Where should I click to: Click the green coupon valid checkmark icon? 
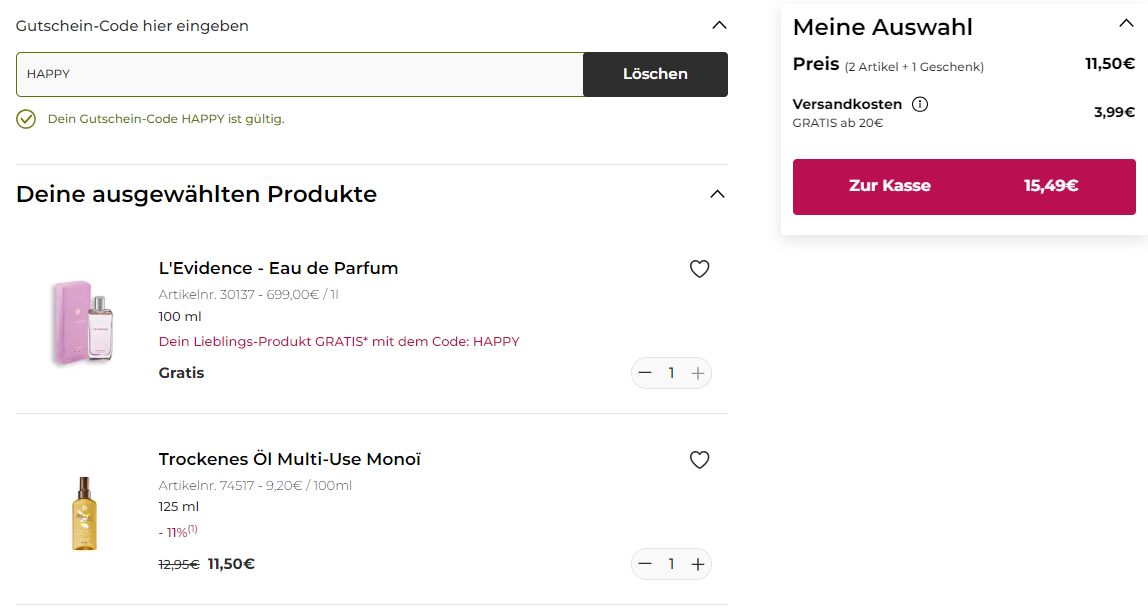(26, 119)
